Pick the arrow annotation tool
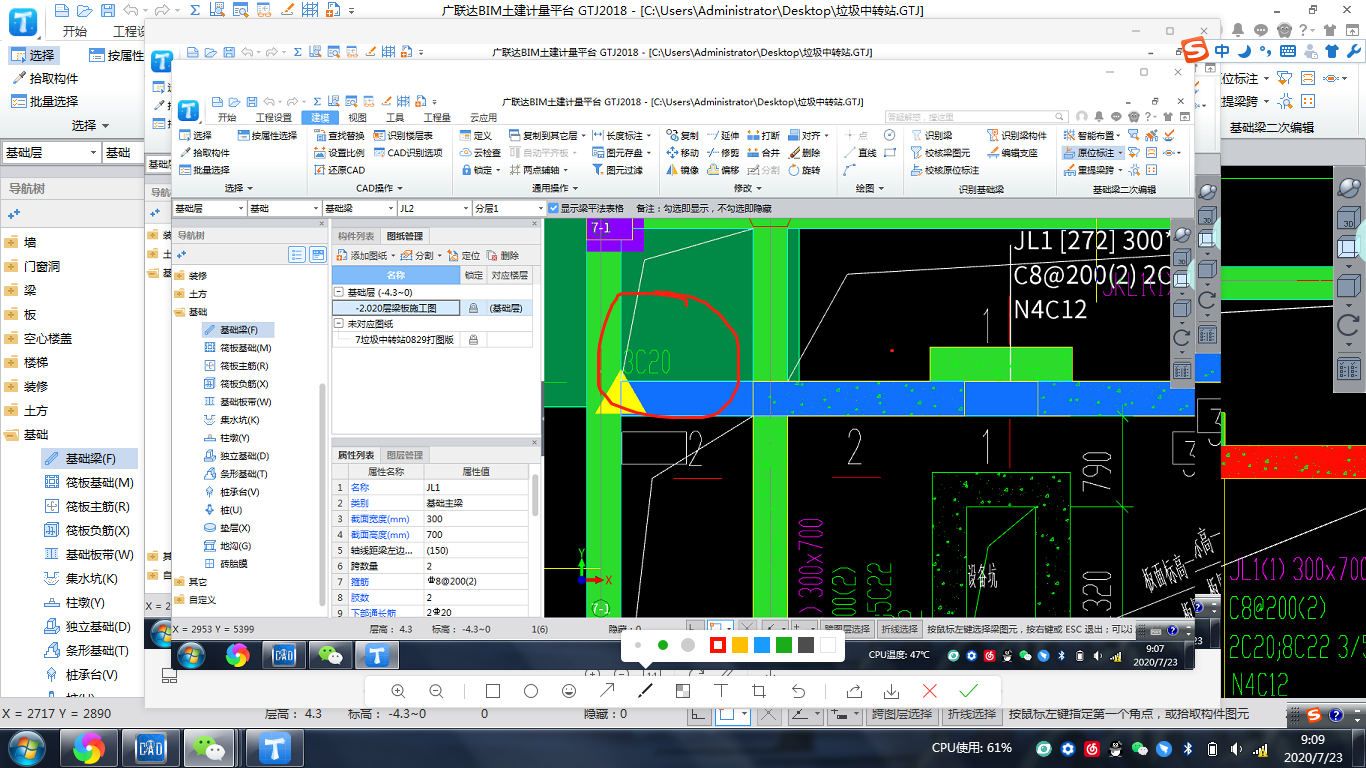The height and width of the screenshot is (768, 1366). 607,691
